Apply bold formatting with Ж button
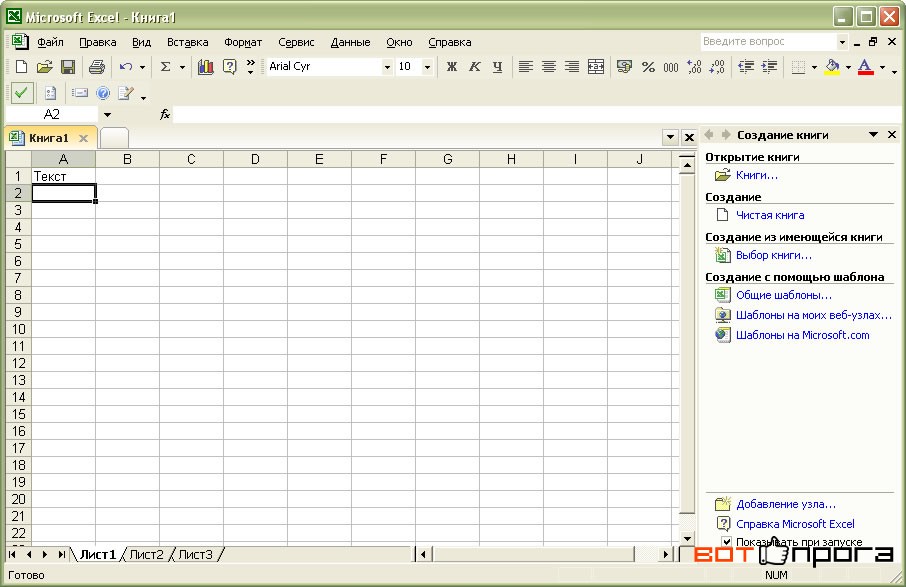Viewport: 906px width, 587px height. tap(452, 66)
